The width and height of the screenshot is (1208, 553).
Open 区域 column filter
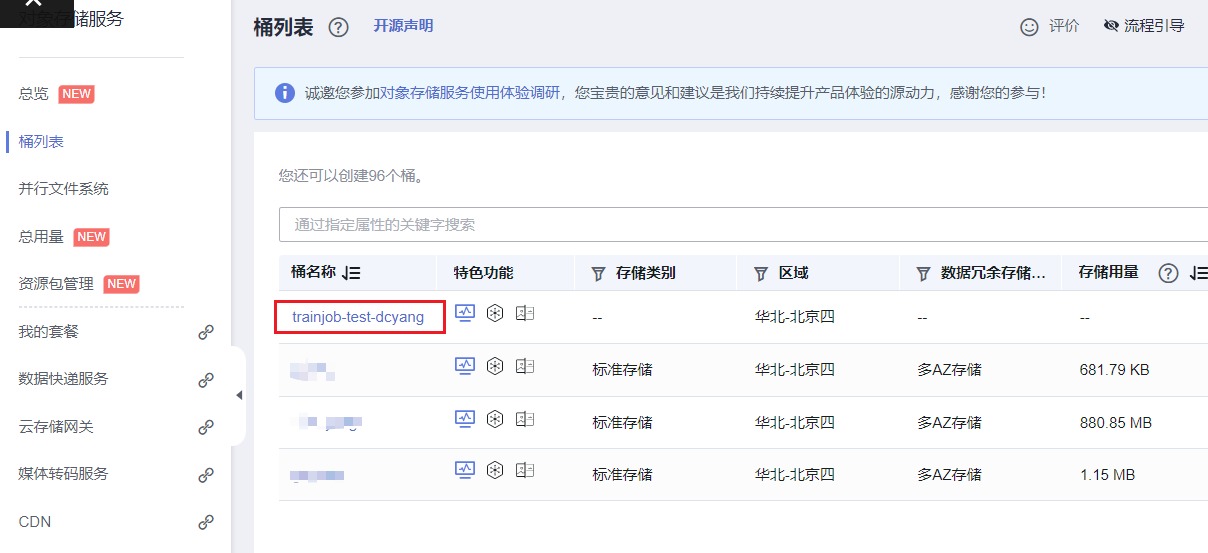click(x=760, y=273)
